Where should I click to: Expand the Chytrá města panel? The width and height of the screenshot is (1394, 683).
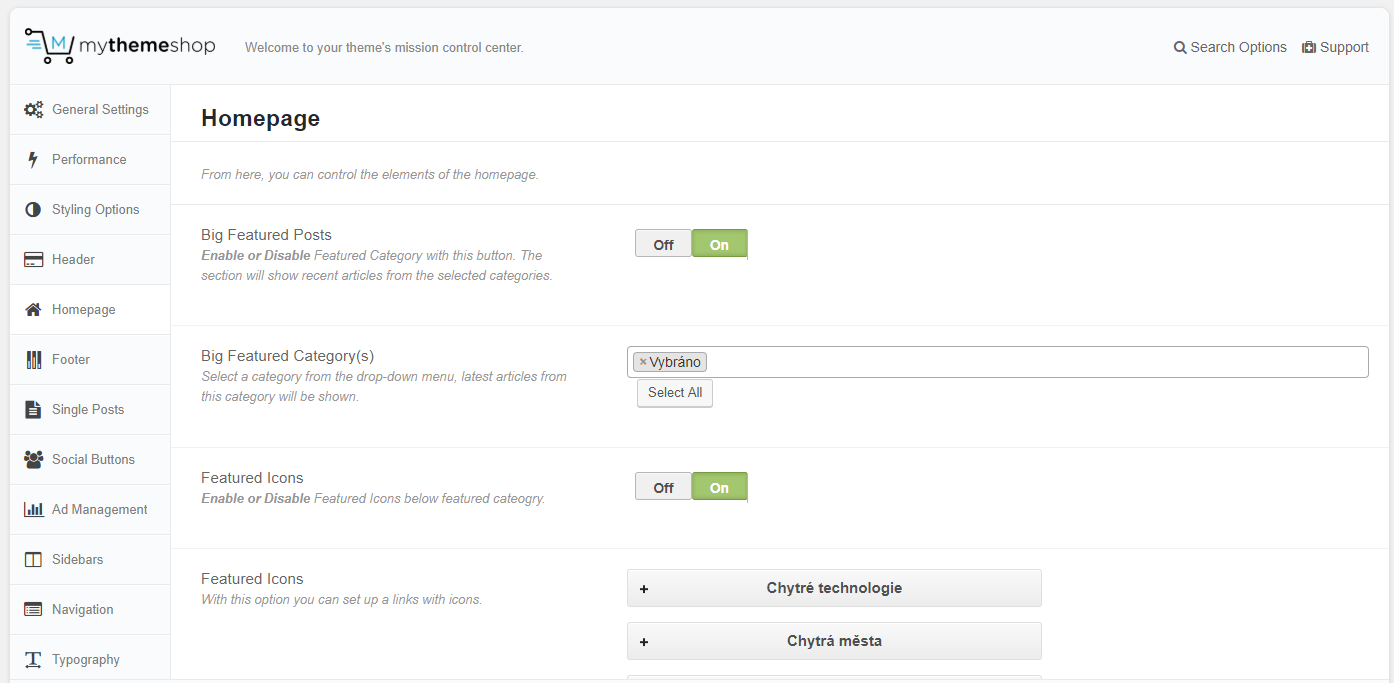click(x=833, y=641)
